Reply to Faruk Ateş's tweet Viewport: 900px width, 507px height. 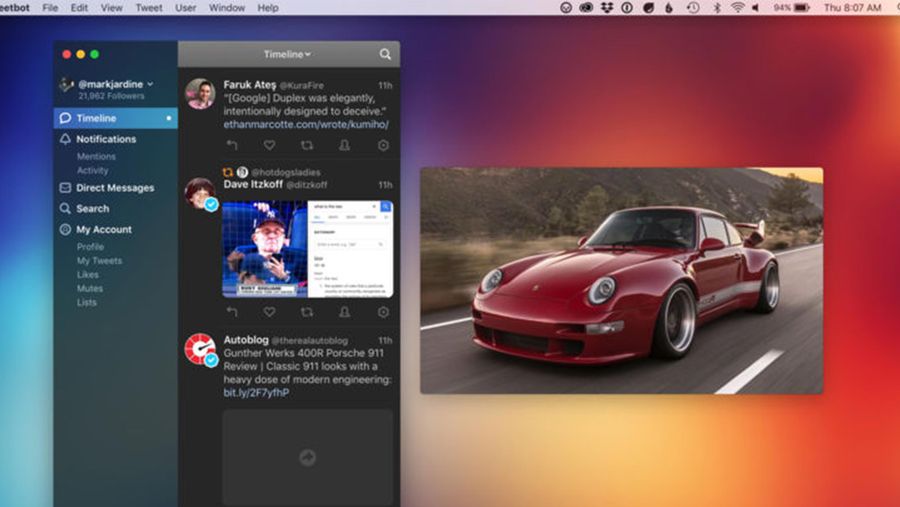click(x=232, y=145)
